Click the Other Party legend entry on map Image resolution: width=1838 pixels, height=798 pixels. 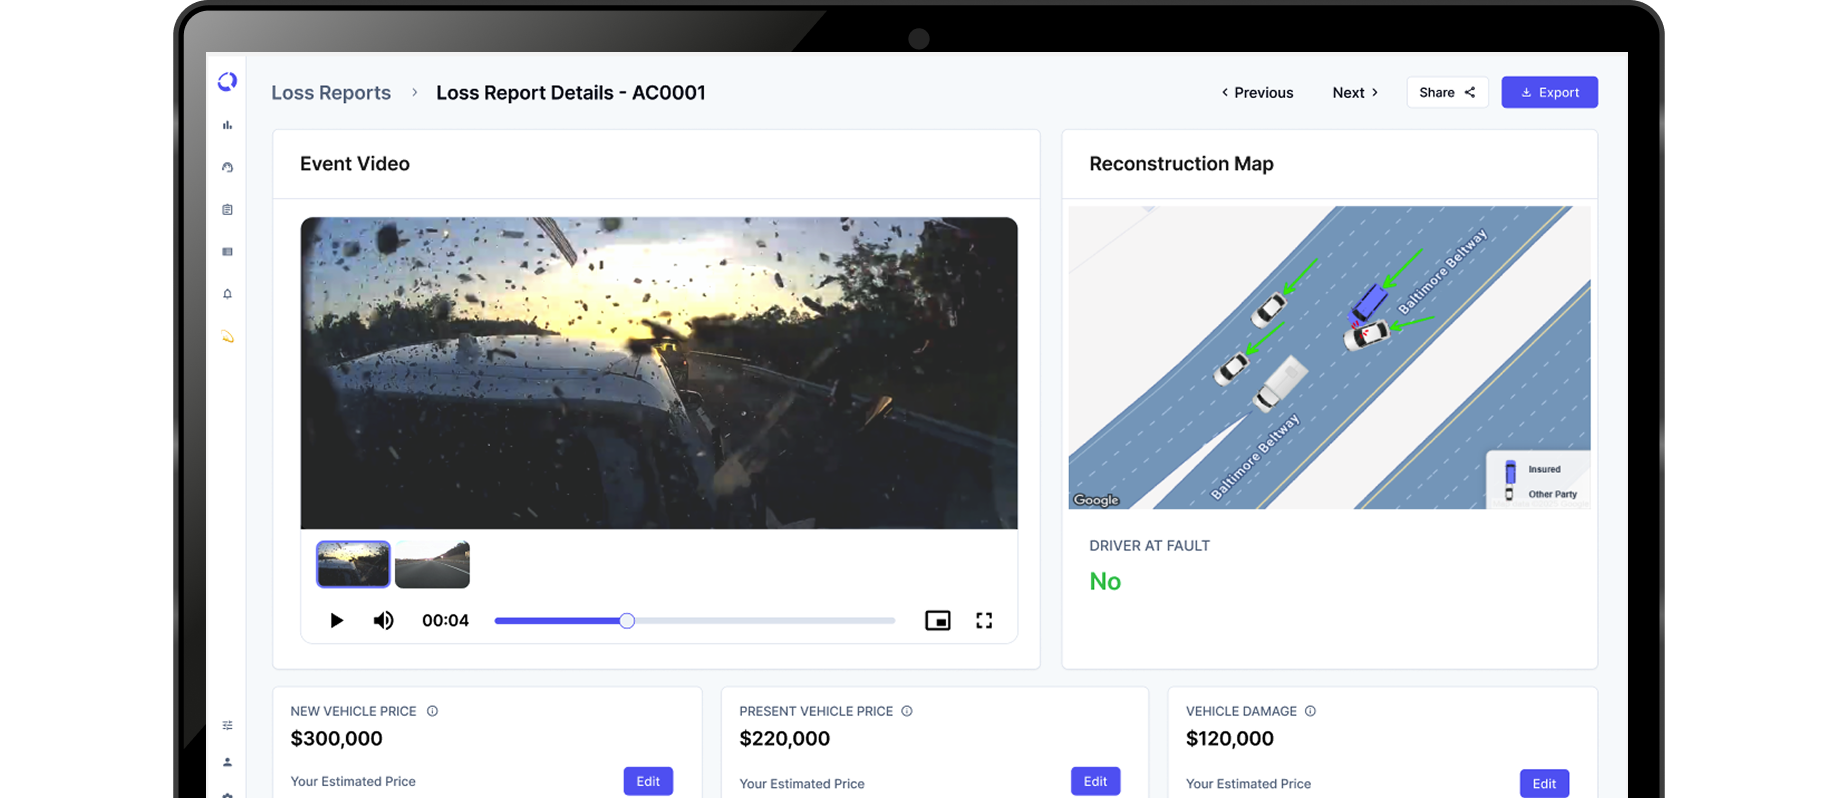1541,494
